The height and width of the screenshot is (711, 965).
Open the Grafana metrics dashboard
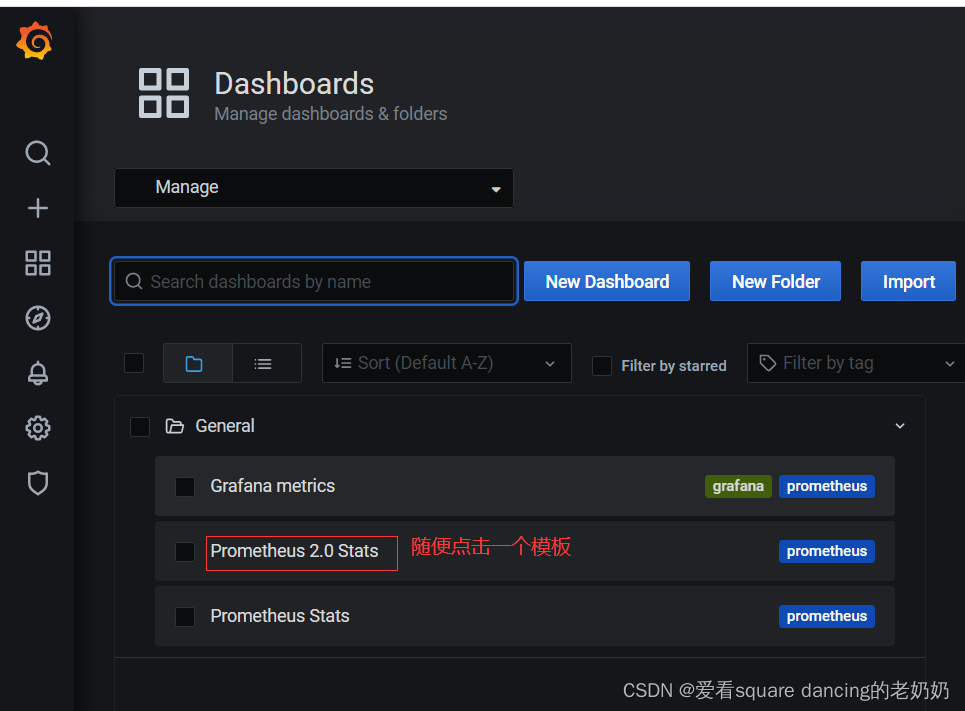tap(273, 486)
